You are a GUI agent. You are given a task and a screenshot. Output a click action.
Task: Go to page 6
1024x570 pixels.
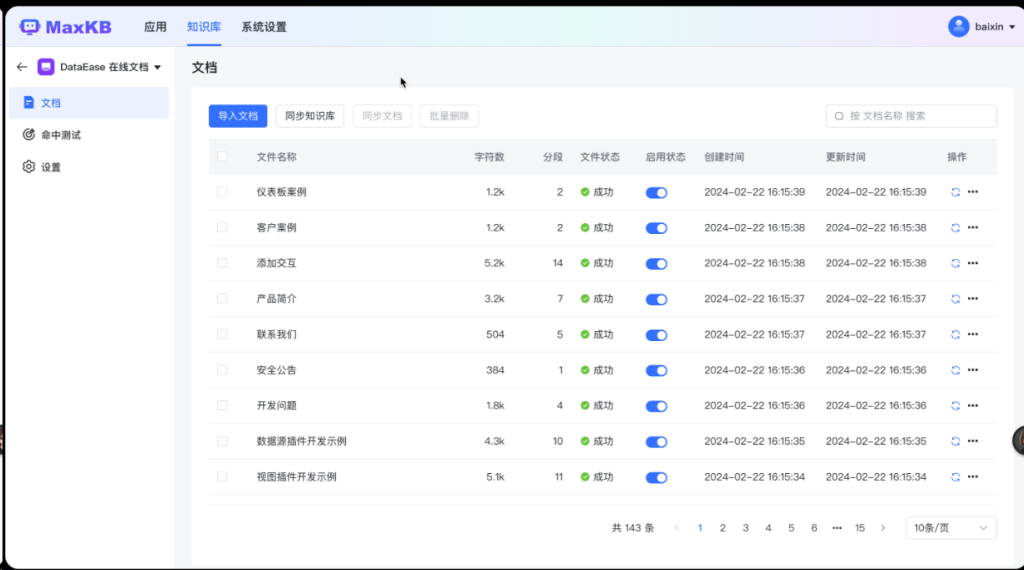point(814,528)
